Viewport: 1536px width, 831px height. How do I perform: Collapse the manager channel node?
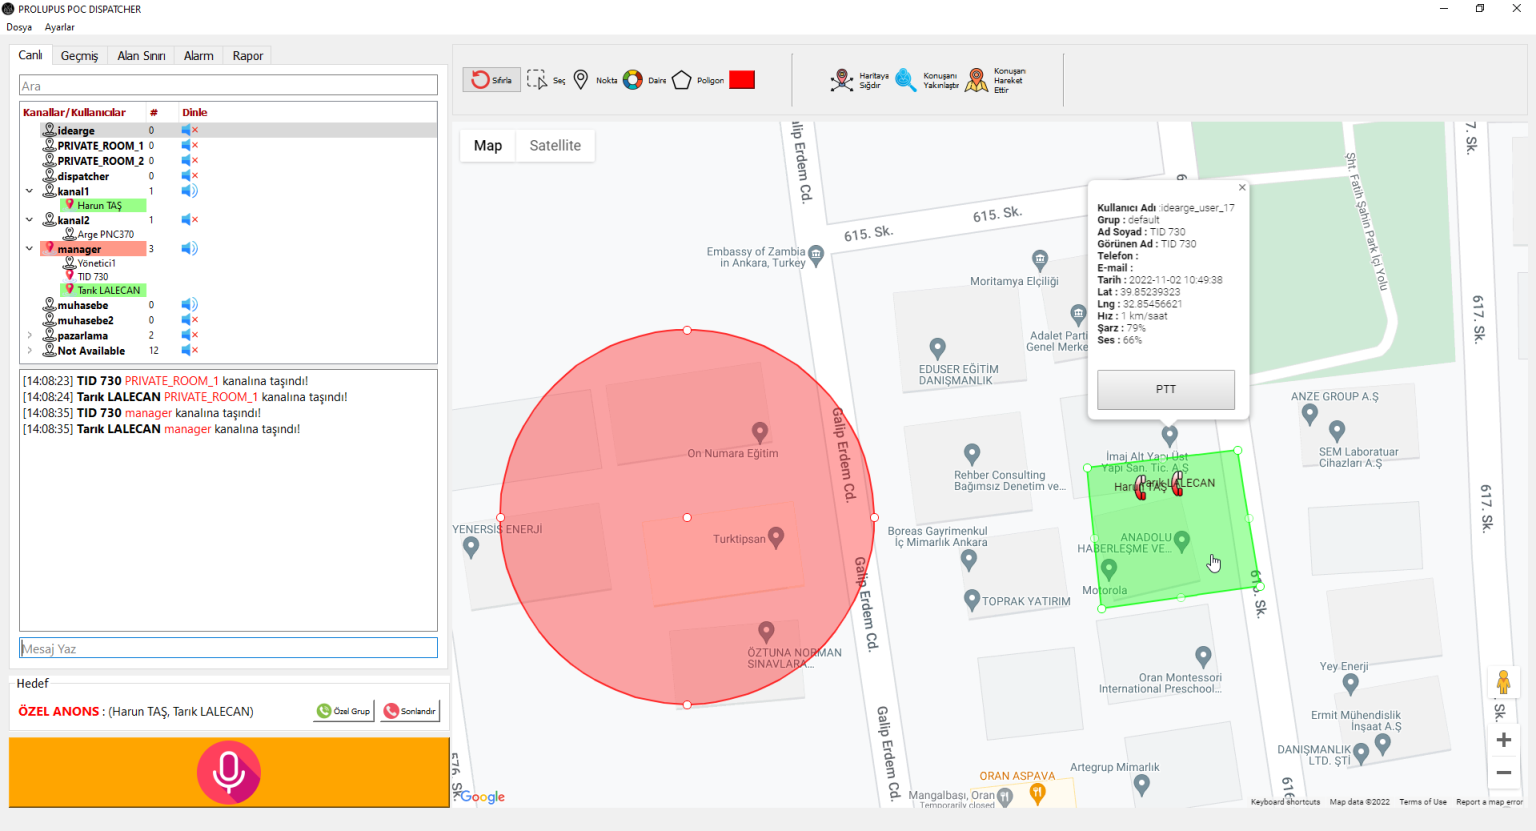tap(29, 249)
